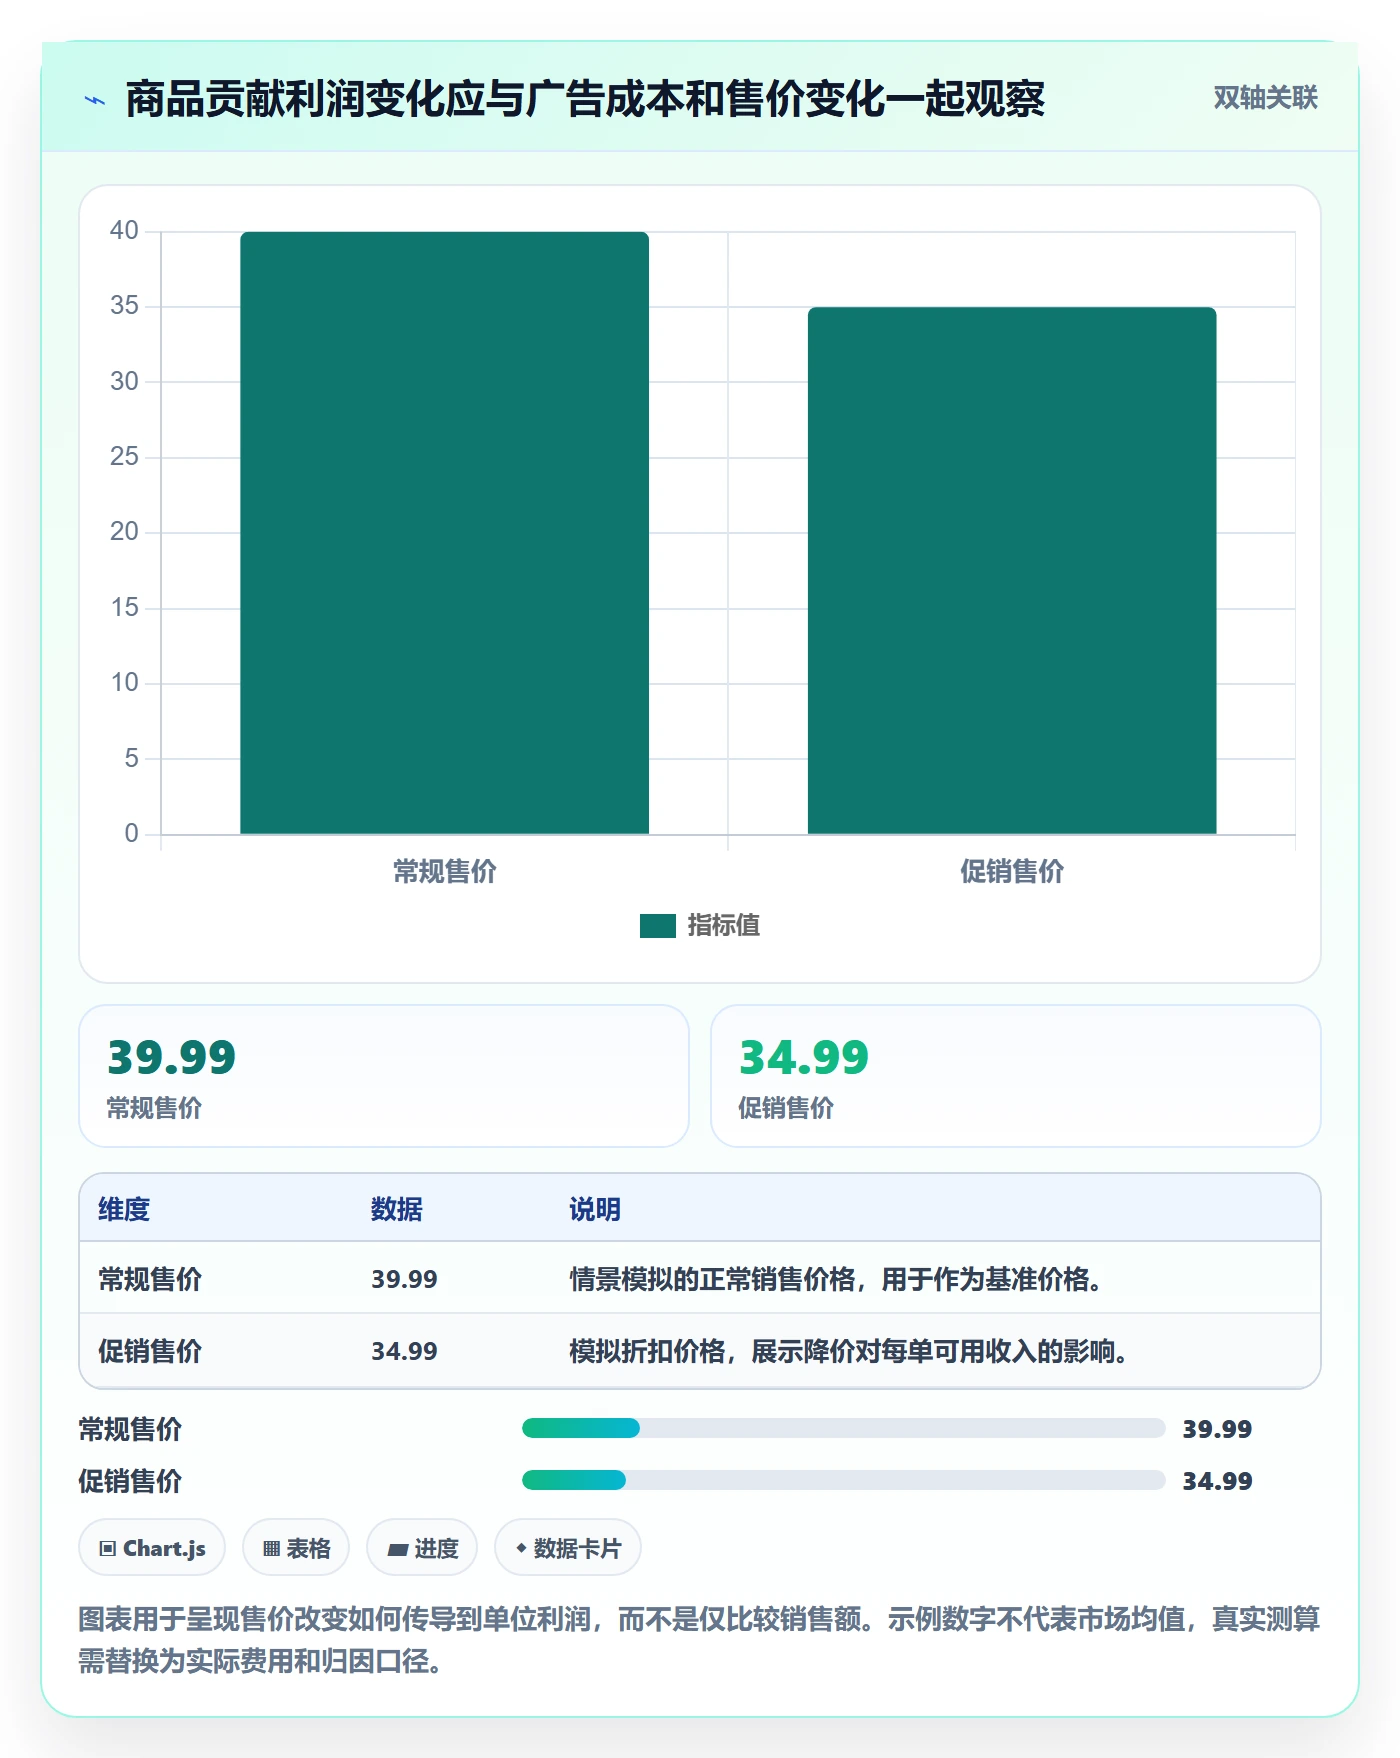
Task: Click the 促销售价 label under the large 34.99
Action: point(786,1108)
